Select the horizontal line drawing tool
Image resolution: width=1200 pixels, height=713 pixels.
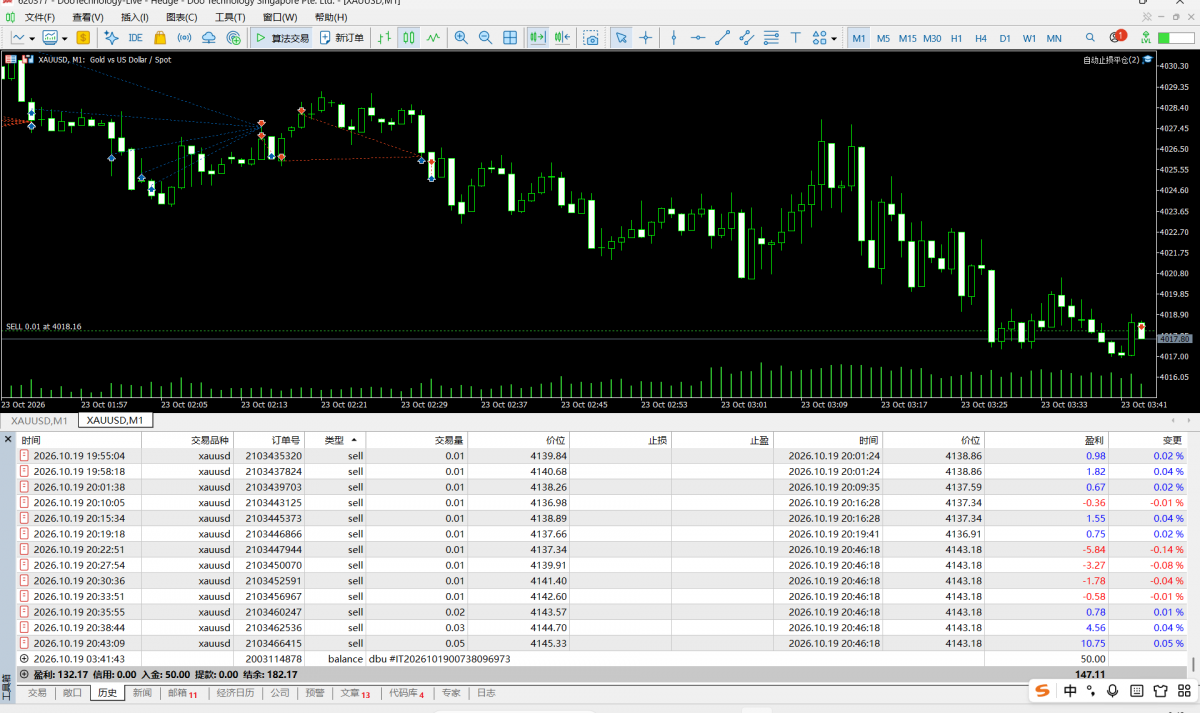click(698, 38)
